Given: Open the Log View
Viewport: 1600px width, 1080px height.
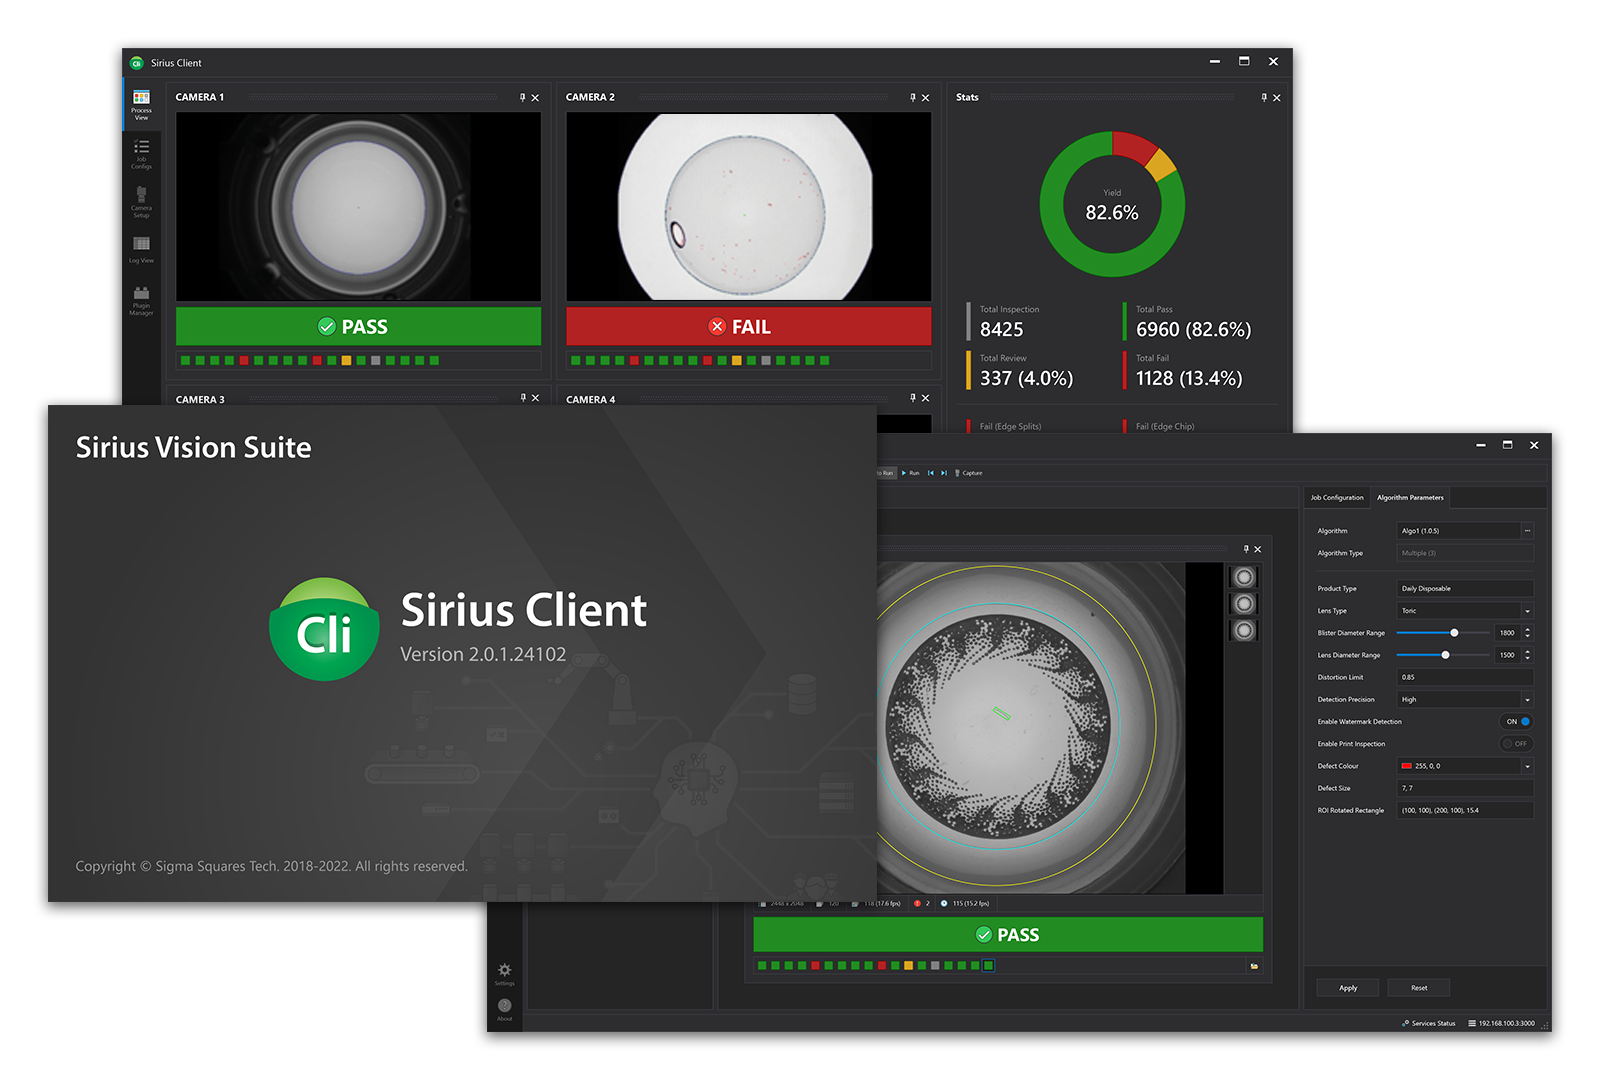Looking at the screenshot, I should [141, 248].
